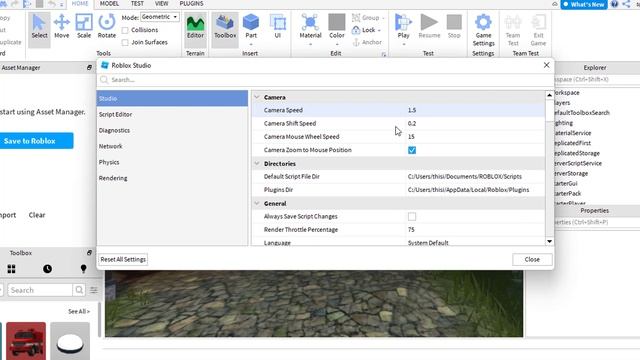
Task: Select the Network settings category
Action: [x=172, y=146]
